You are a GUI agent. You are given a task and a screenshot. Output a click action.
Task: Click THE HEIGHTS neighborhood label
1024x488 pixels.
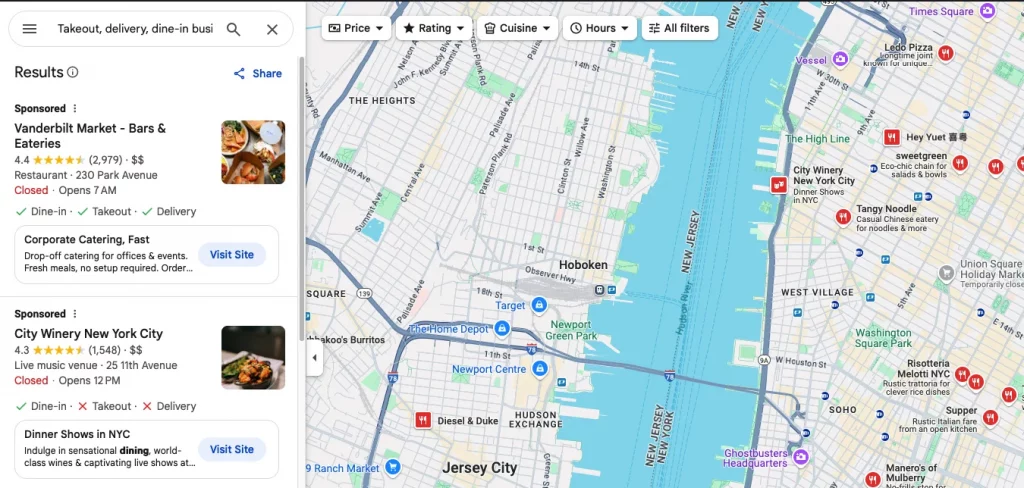[382, 101]
